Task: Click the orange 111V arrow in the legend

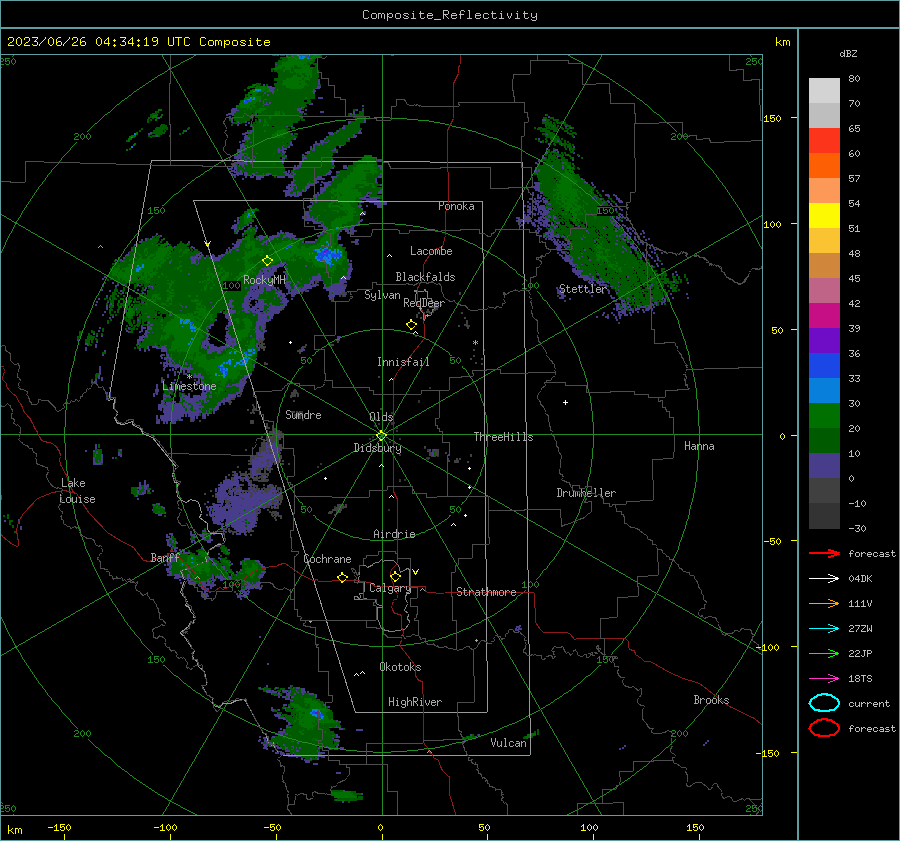Action: click(824, 603)
